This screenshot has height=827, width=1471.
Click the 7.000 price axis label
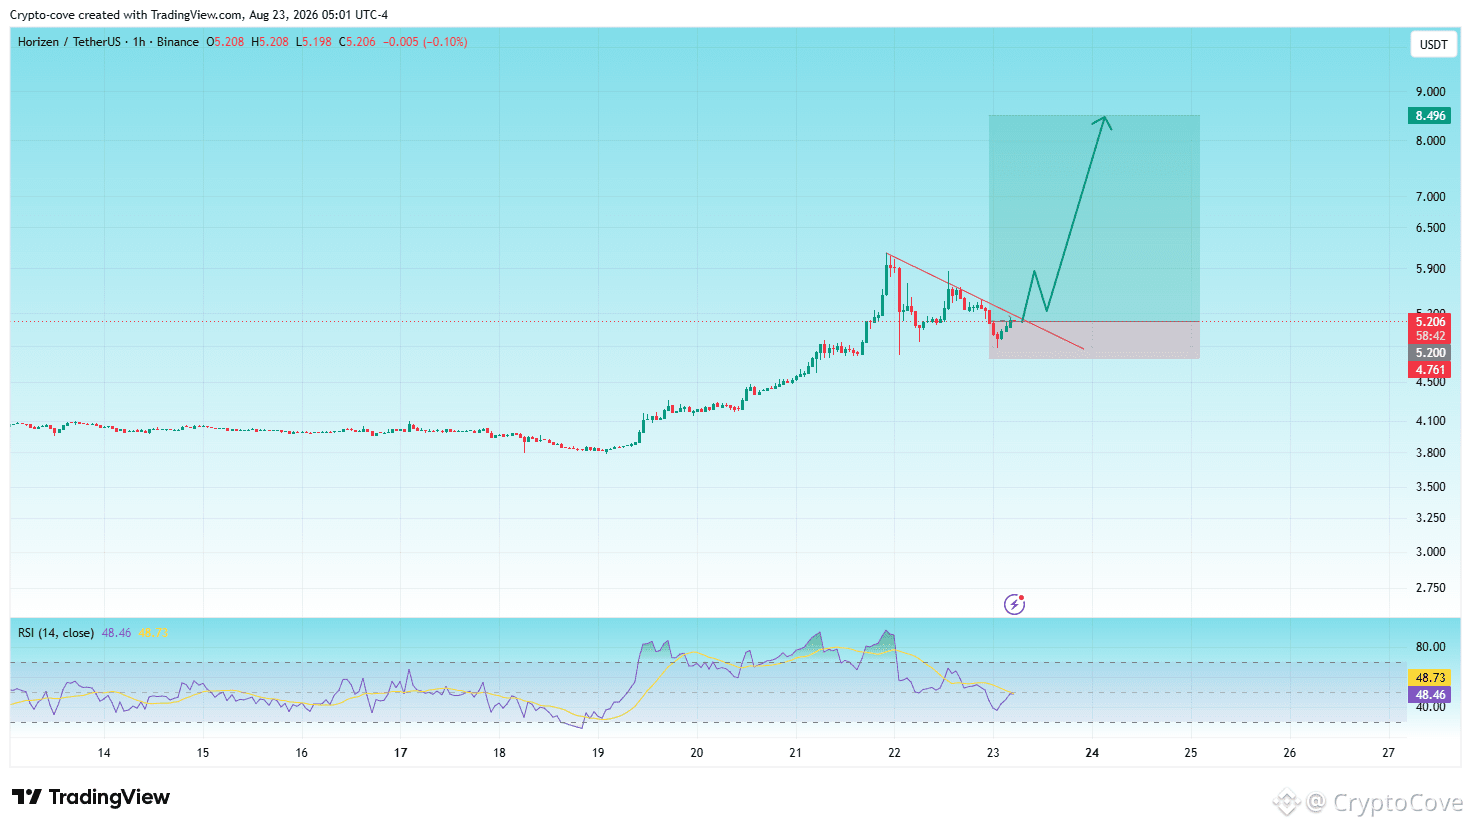pyautogui.click(x=1430, y=197)
